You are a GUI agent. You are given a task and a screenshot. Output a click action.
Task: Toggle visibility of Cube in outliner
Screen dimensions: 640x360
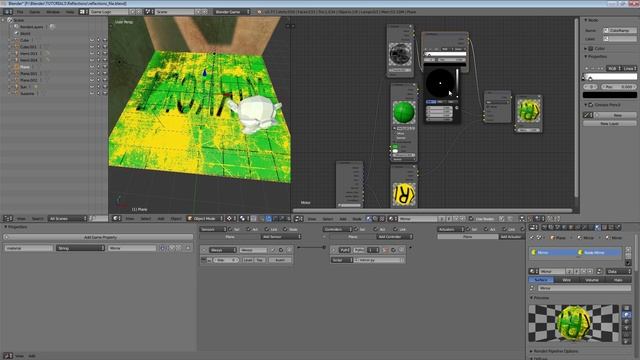pos(92,40)
